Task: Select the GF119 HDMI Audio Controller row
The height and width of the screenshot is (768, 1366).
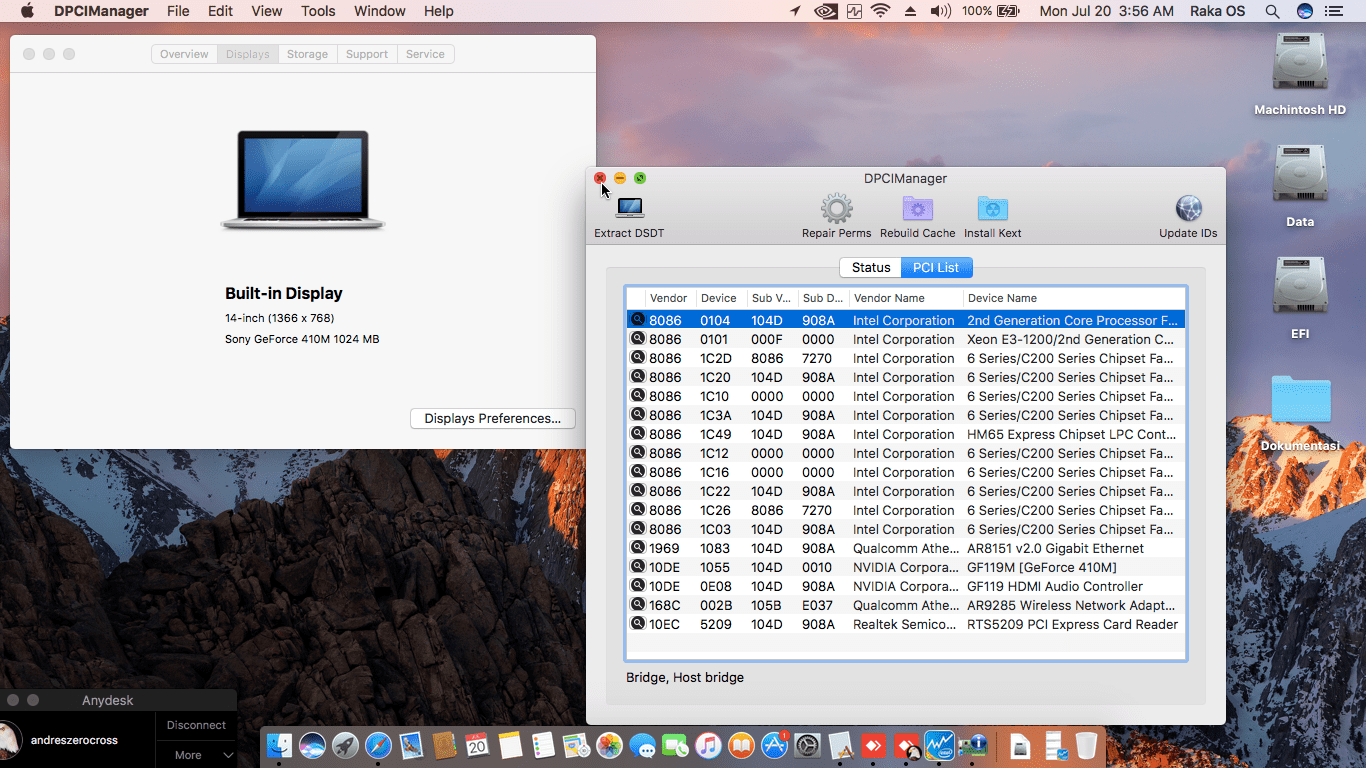Action: click(x=906, y=586)
